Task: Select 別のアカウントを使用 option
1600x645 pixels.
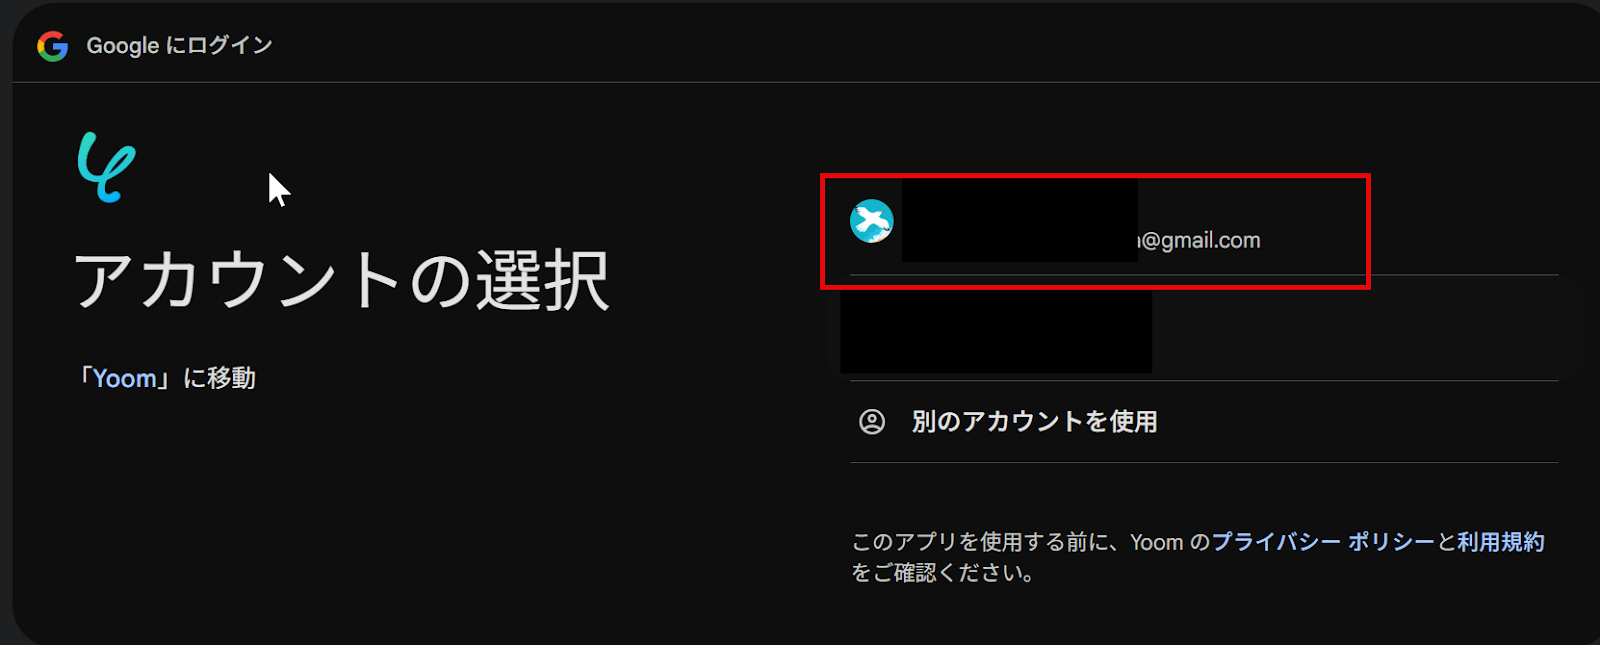Action: point(1204,422)
